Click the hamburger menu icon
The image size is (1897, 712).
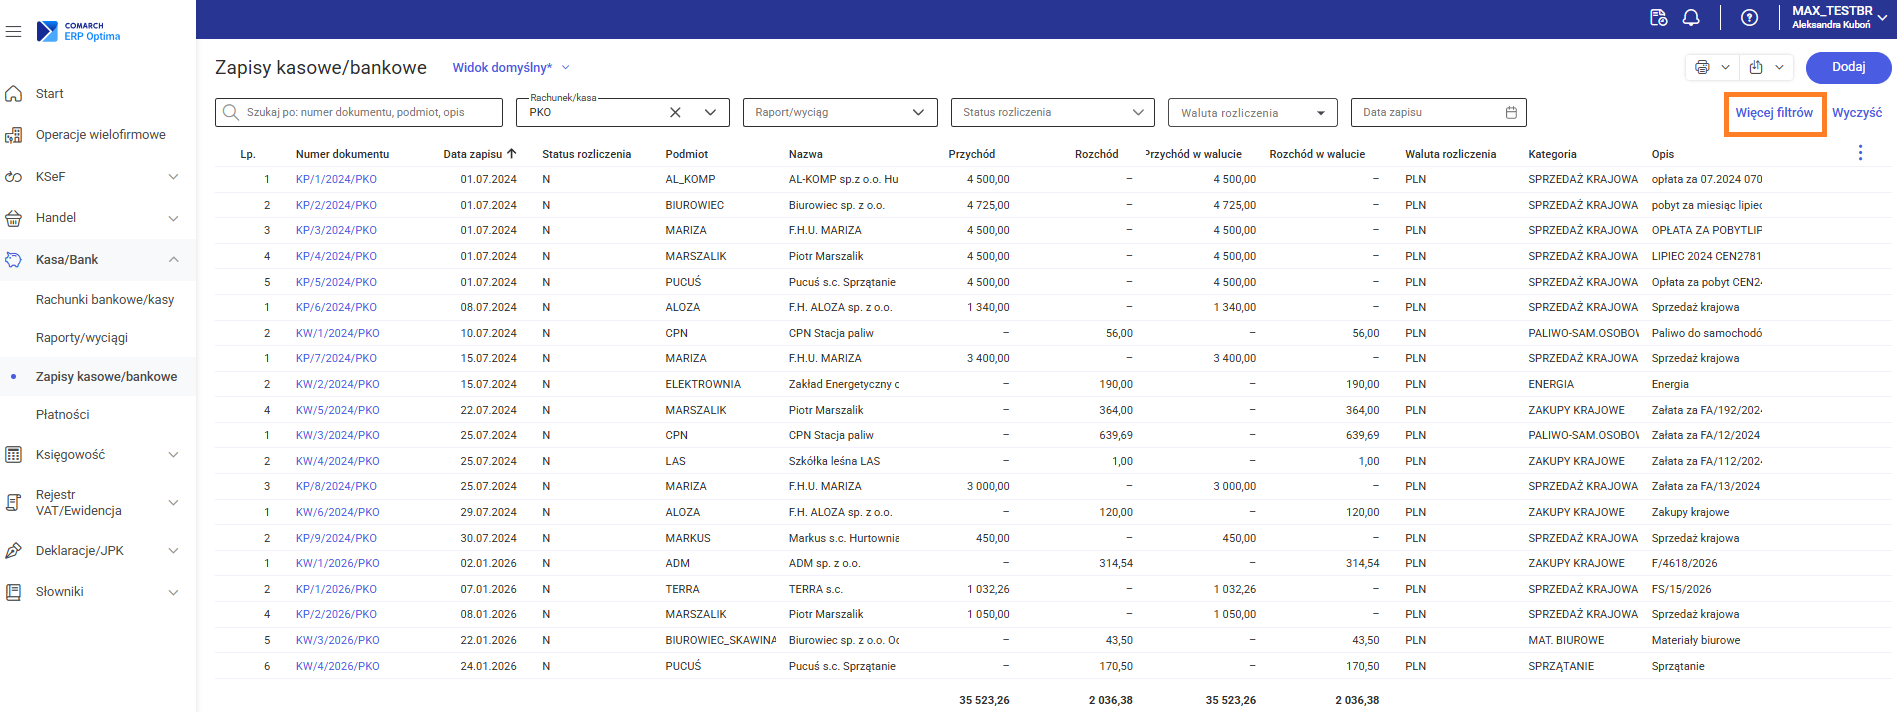pyautogui.click(x=13, y=32)
